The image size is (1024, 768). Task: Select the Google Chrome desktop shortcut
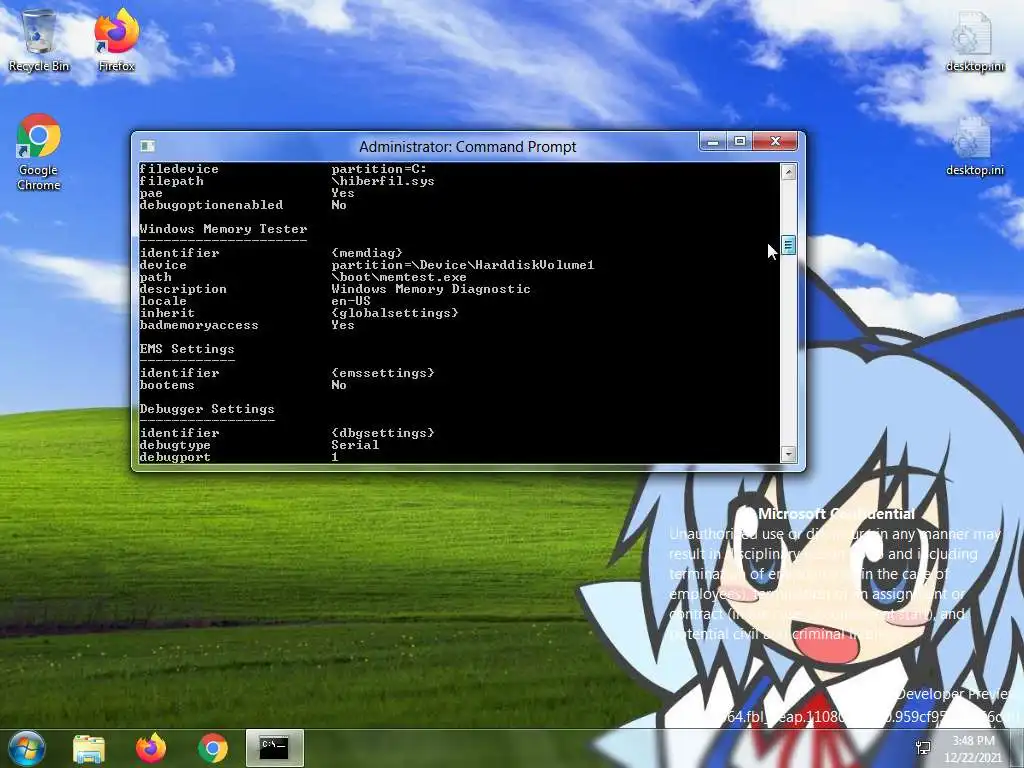(39, 152)
